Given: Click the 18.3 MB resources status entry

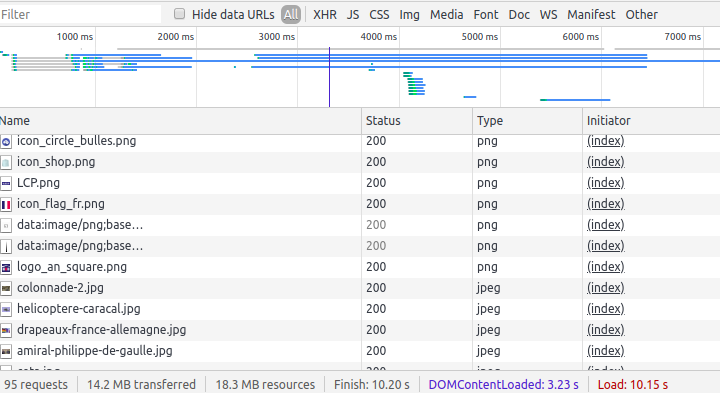Looking at the screenshot, I should [x=265, y=384].
